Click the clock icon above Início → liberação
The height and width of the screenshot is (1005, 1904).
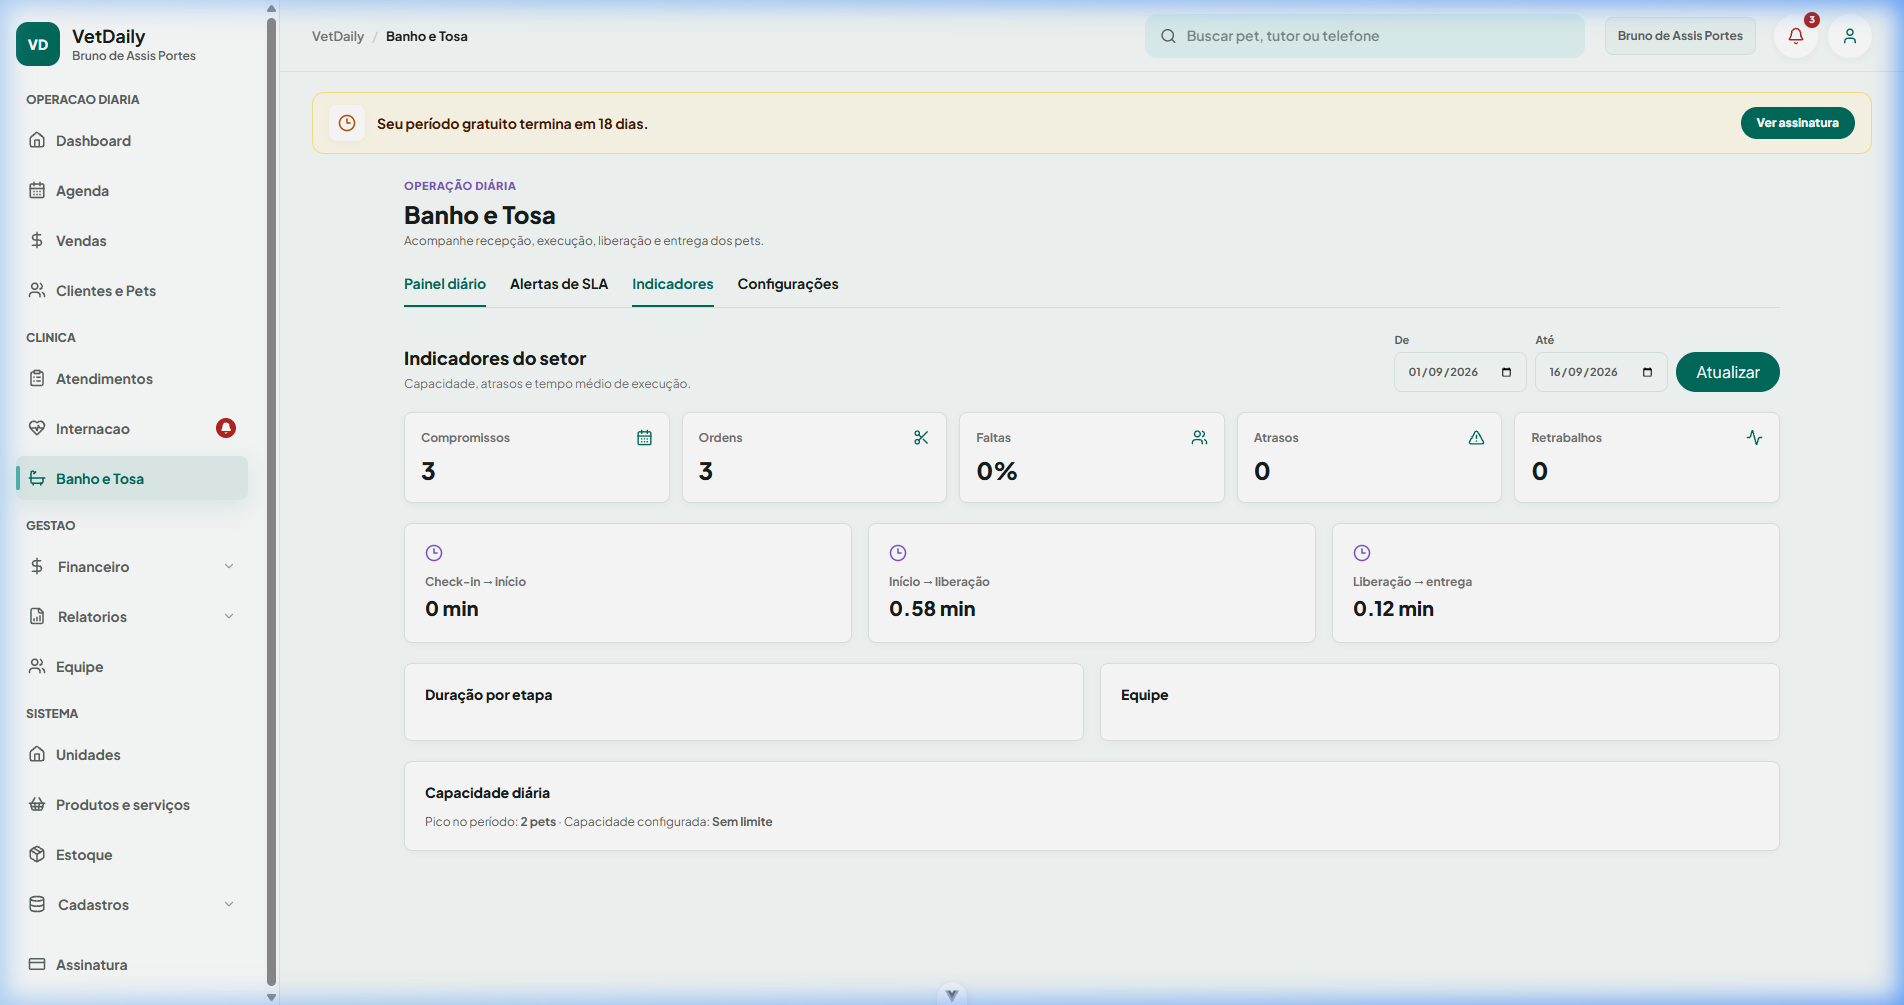pyautogui.click(x=898, y=553)
